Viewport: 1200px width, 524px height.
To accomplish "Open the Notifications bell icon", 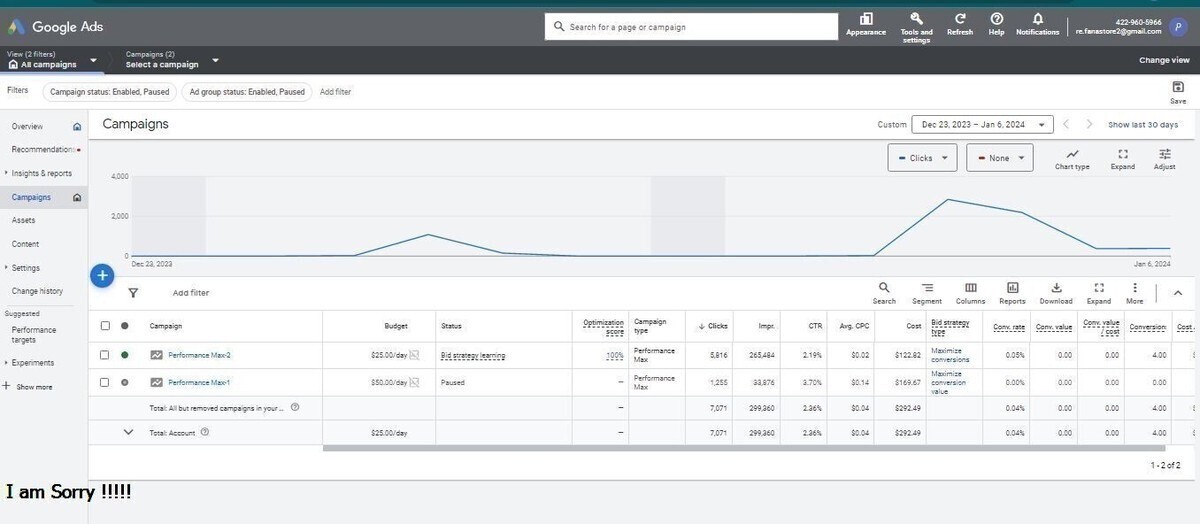I will pyautogui.click(x=1037, y=19).
